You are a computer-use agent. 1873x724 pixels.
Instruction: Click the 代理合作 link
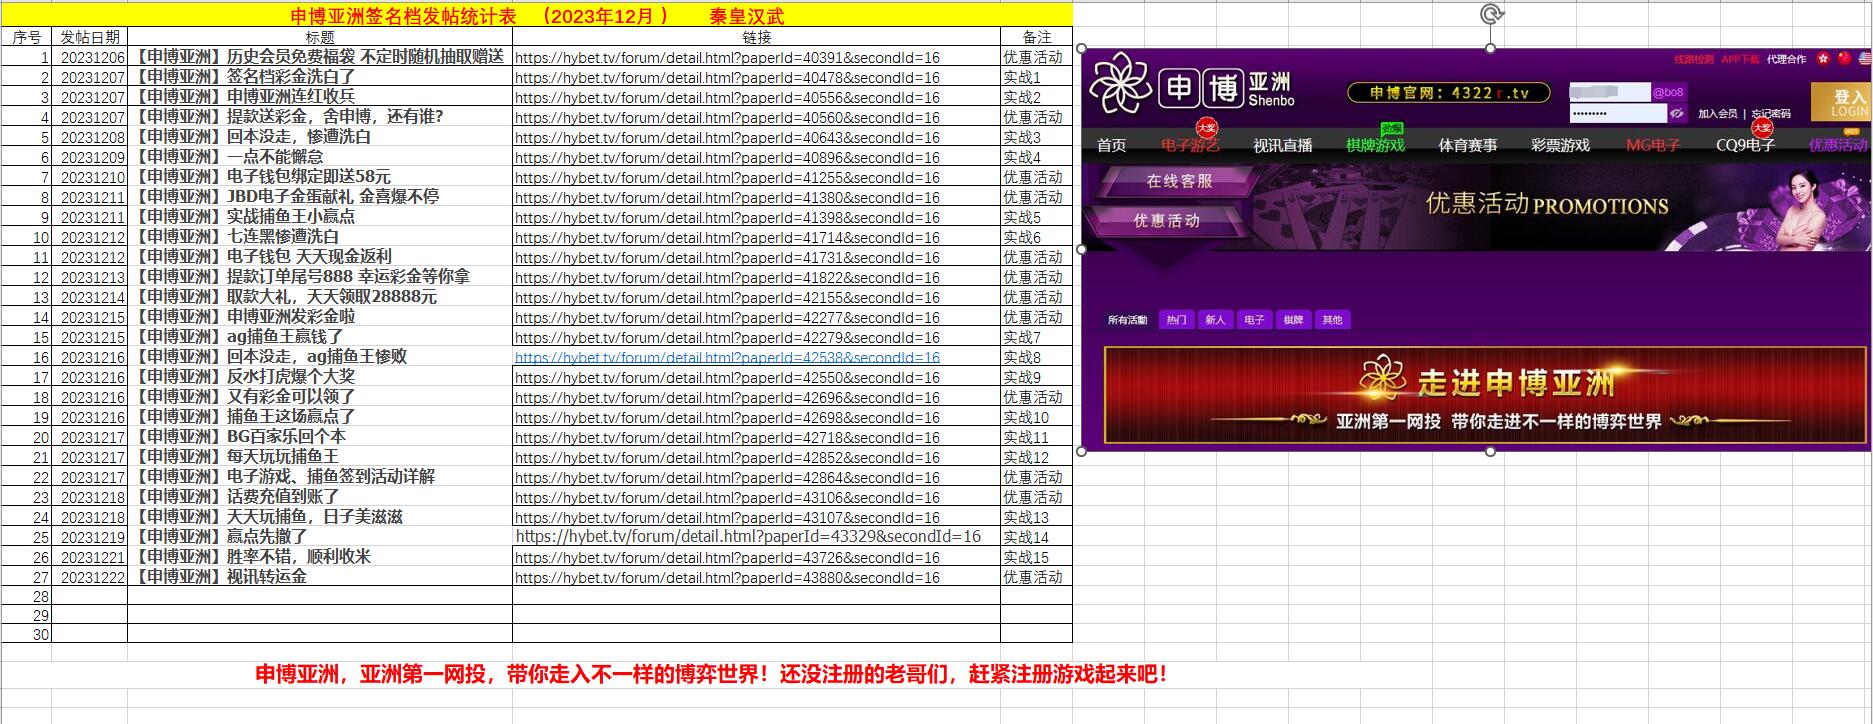(1786, 59)
